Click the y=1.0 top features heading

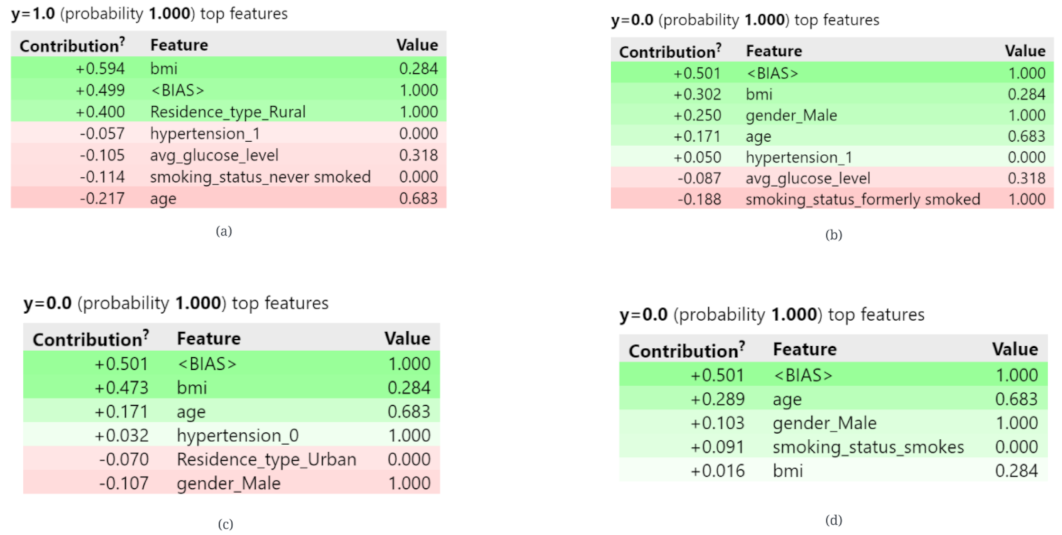(x=148, y=14)
